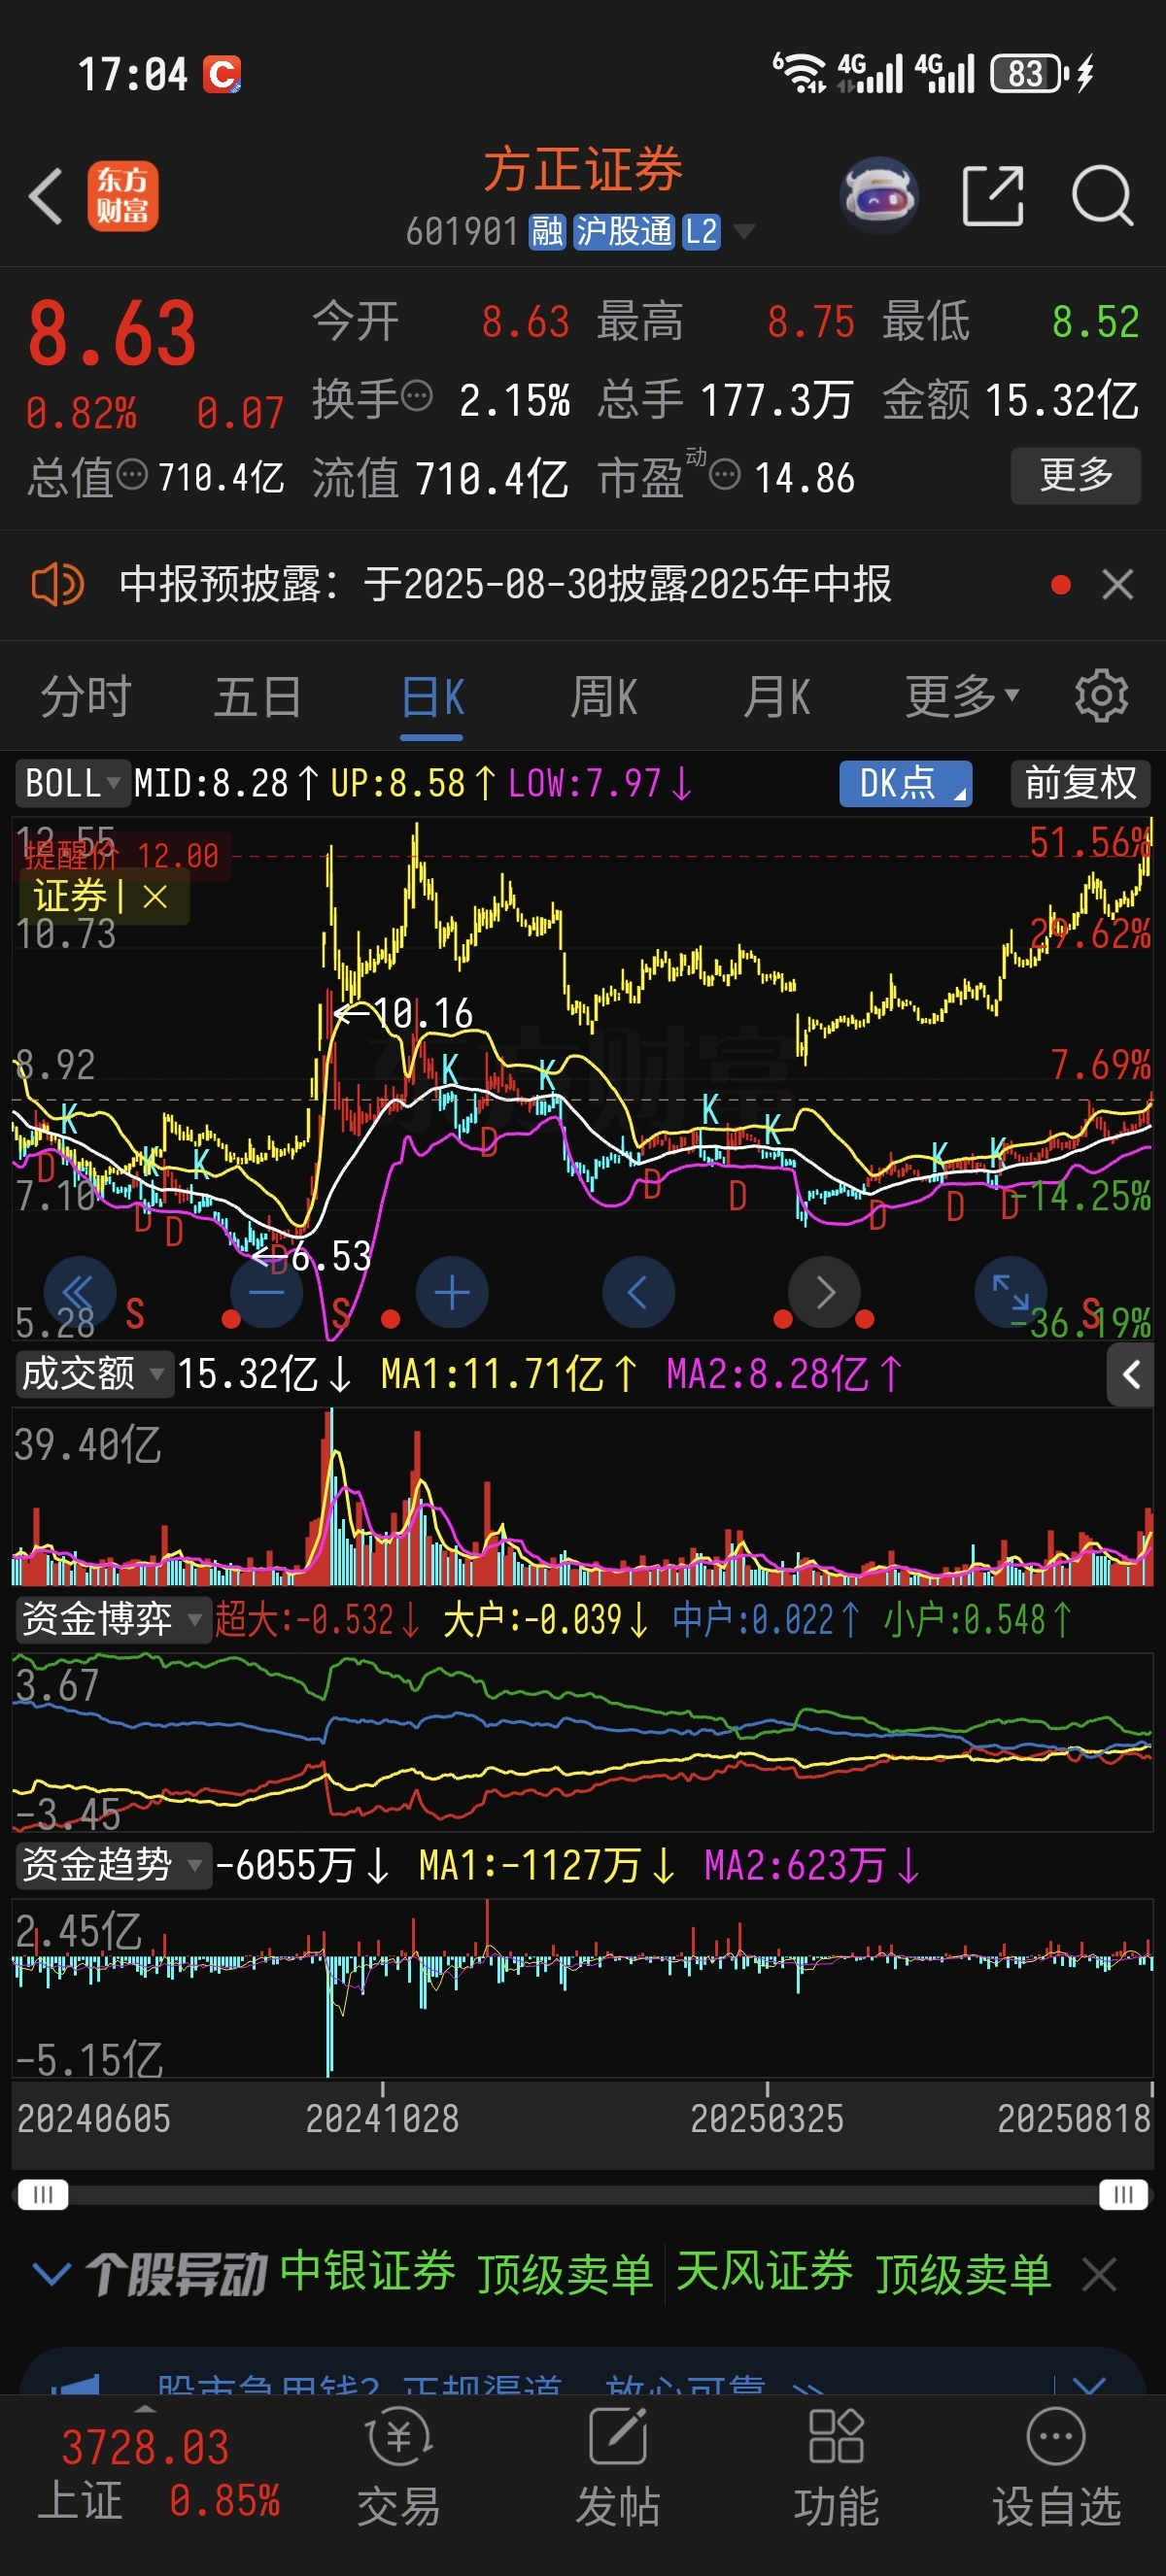Open 功能 grid icon
The height and width of the screenshot is (2576, 1166).
836,2468
